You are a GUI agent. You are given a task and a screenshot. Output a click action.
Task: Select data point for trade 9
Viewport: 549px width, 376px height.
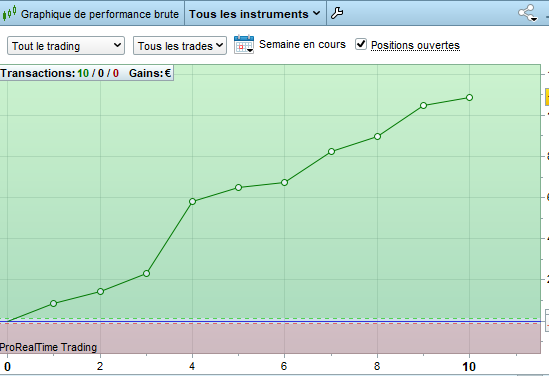point(424,106)
